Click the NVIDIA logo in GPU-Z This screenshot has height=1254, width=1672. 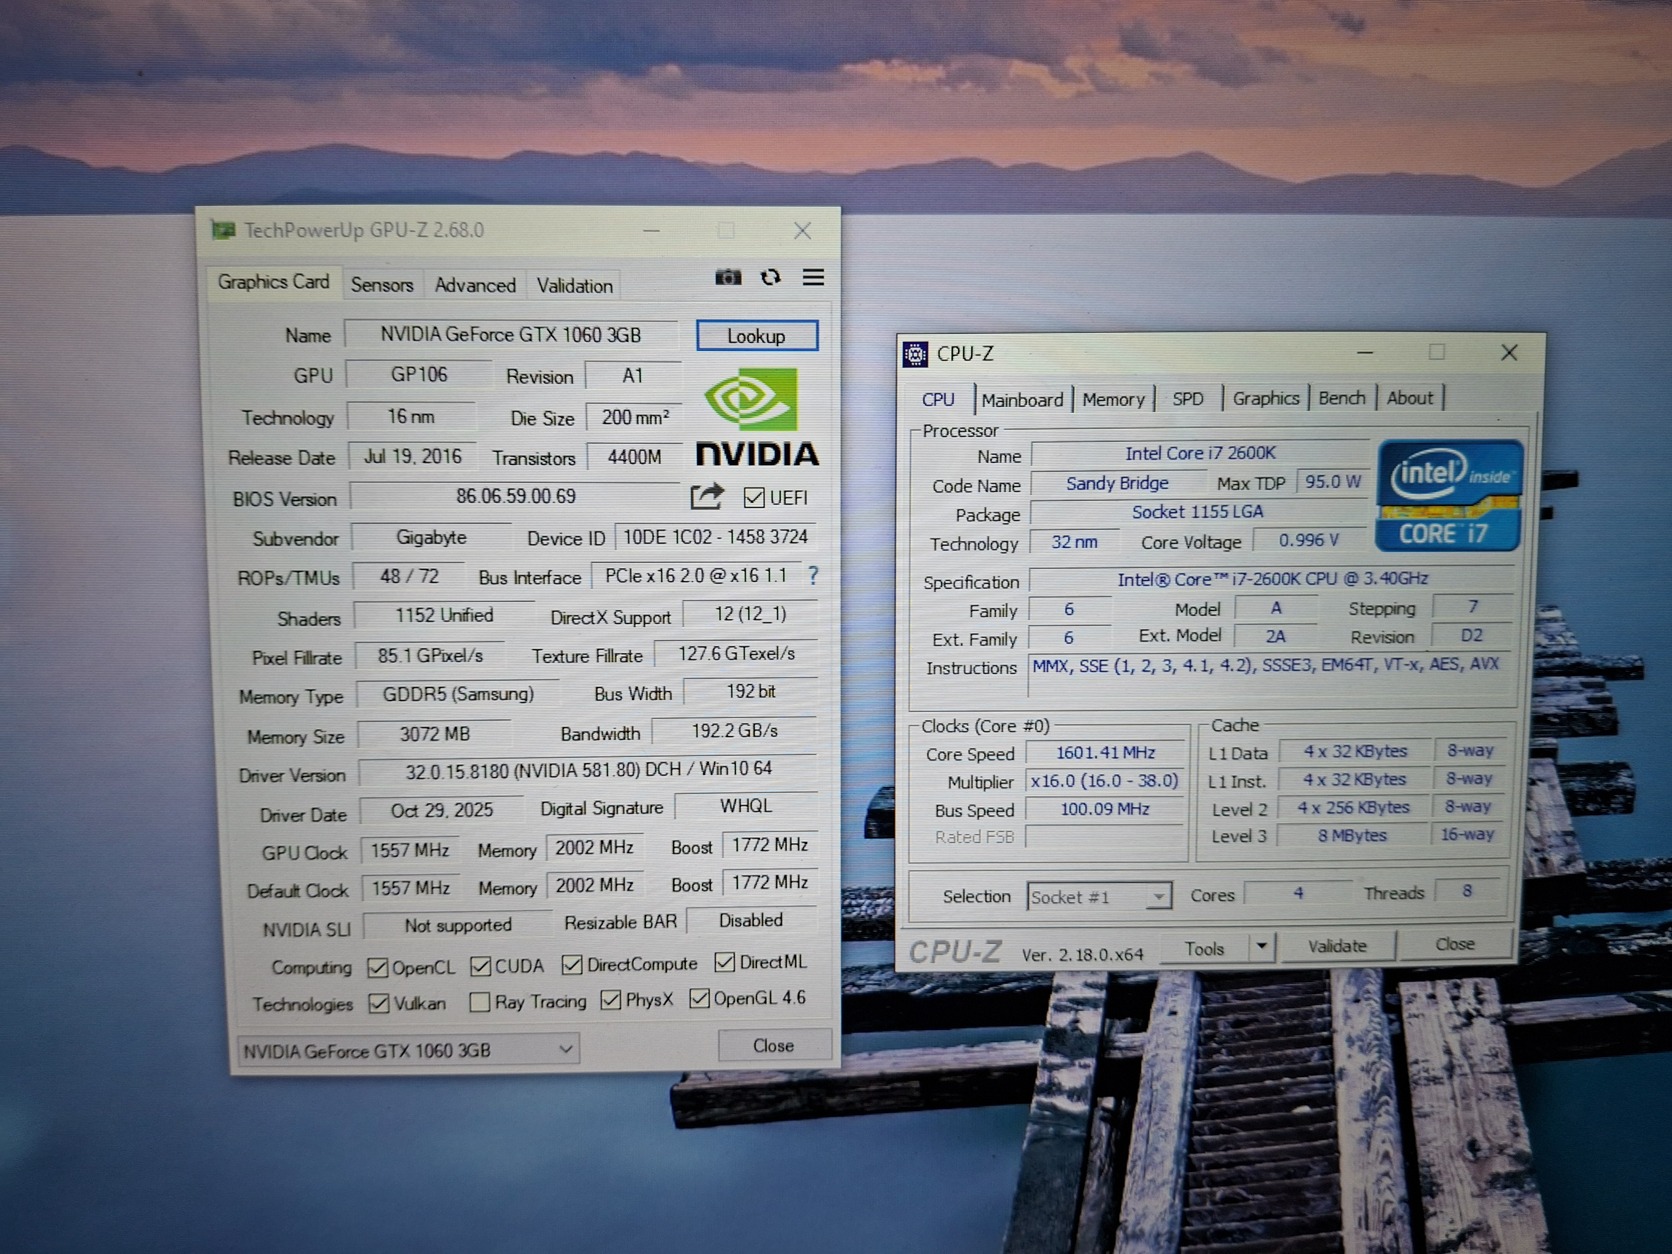(x=757, y=419)
